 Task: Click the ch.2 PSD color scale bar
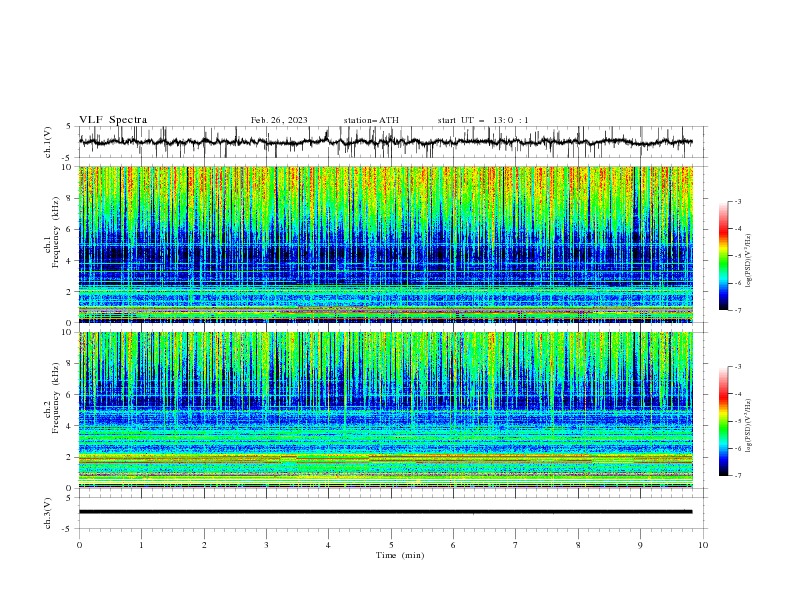pyautogui.click(x=724, y=421)
